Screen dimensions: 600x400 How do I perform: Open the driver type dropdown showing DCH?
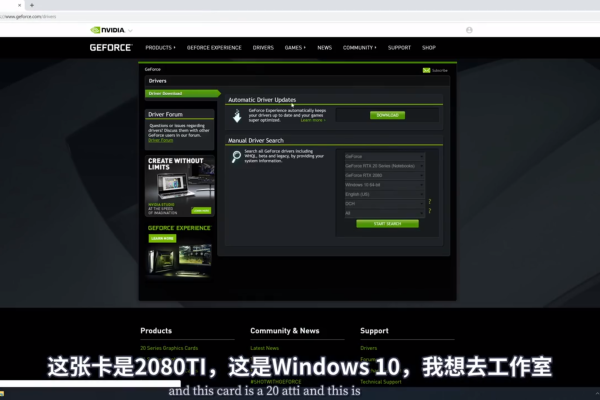point(384,204)
